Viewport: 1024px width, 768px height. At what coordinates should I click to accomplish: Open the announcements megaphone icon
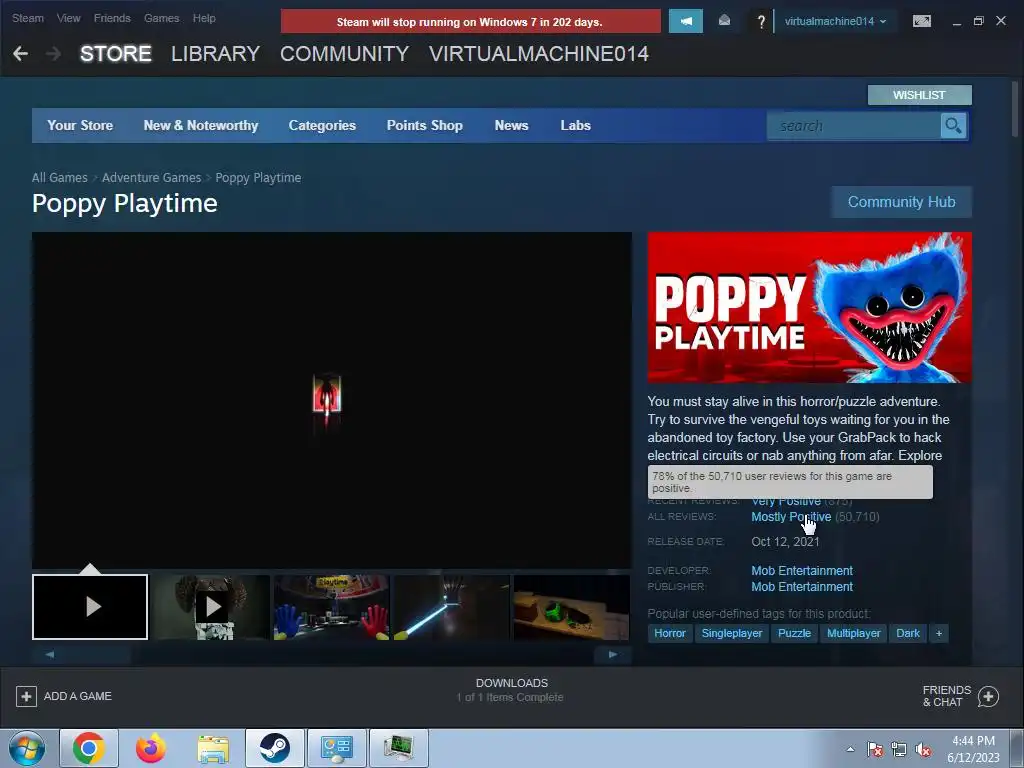click(x=686, y=21)
